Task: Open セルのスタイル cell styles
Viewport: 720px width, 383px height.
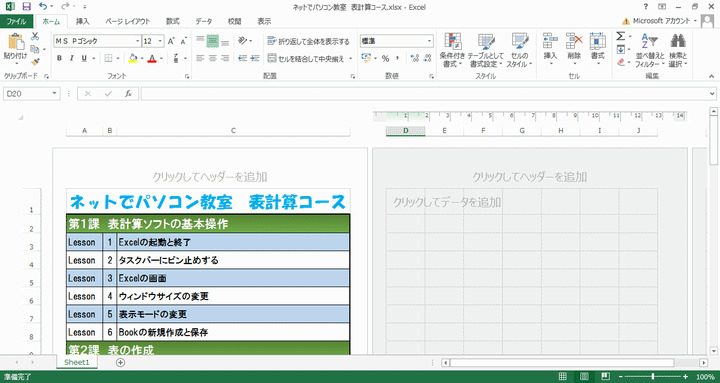Action: coord(520,50)
